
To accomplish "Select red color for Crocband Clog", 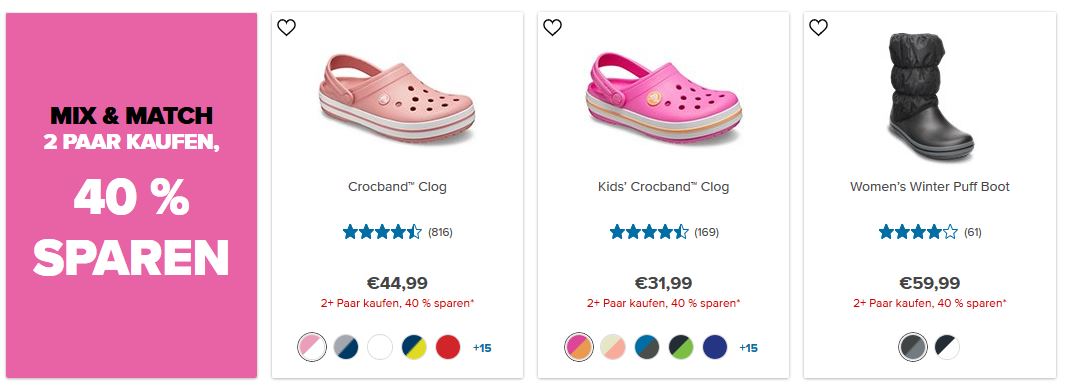I will click(x=448, y=348).
